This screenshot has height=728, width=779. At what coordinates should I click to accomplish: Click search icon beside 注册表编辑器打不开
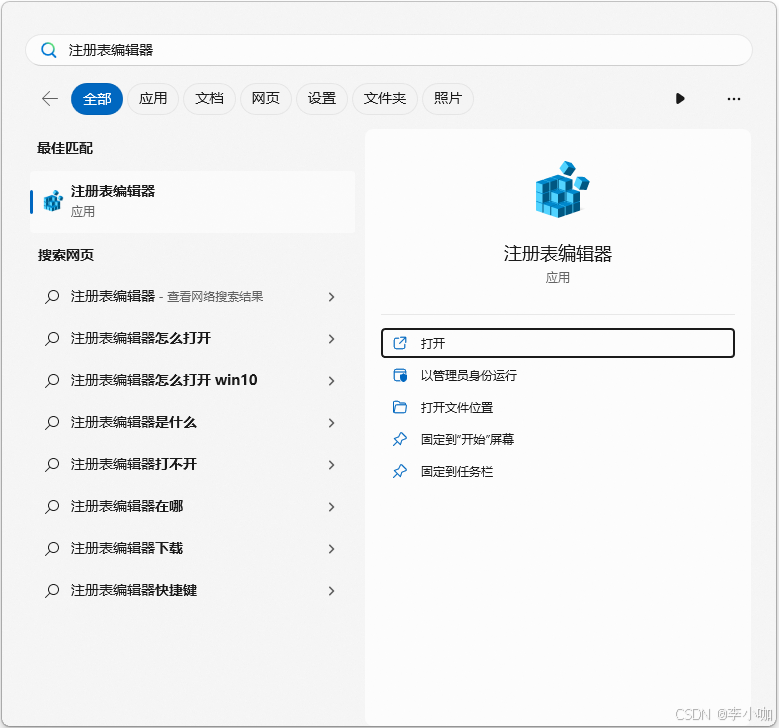[x=52, y=465]
